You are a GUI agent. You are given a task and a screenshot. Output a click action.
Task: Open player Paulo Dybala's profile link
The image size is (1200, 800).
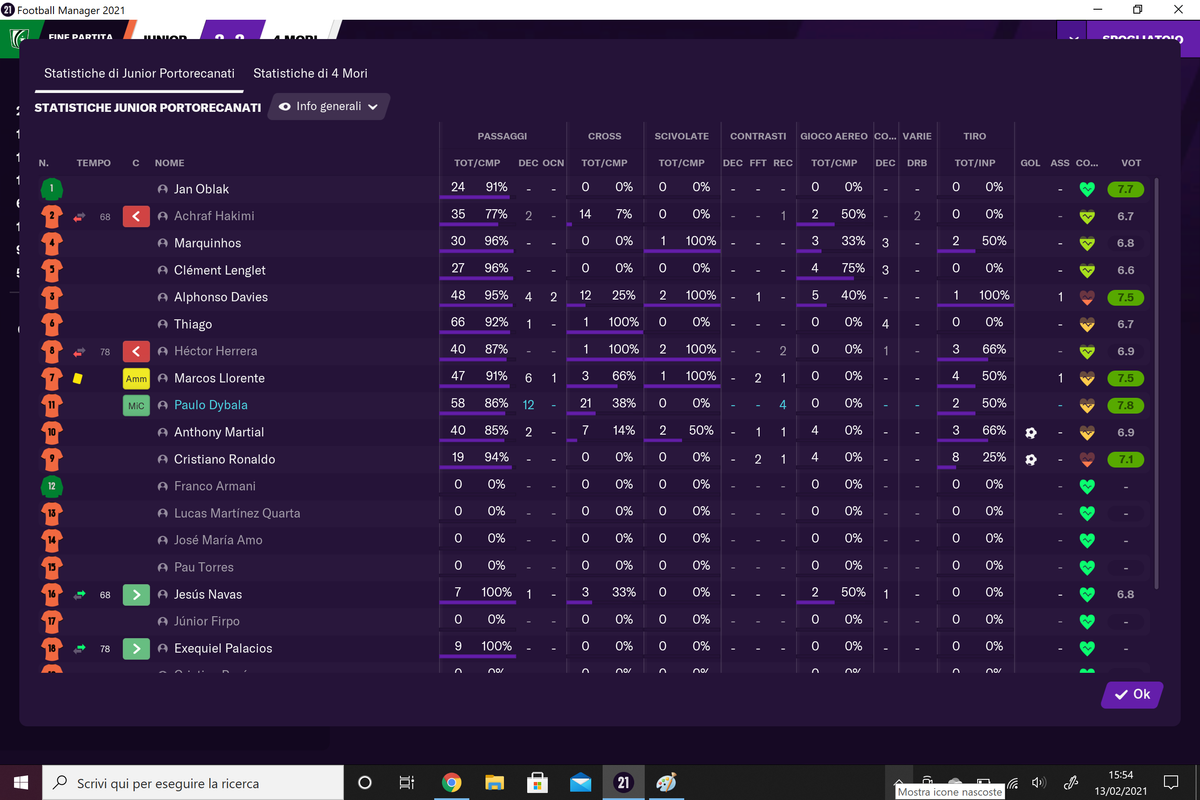pyautogui.click(x=211, y=405)
